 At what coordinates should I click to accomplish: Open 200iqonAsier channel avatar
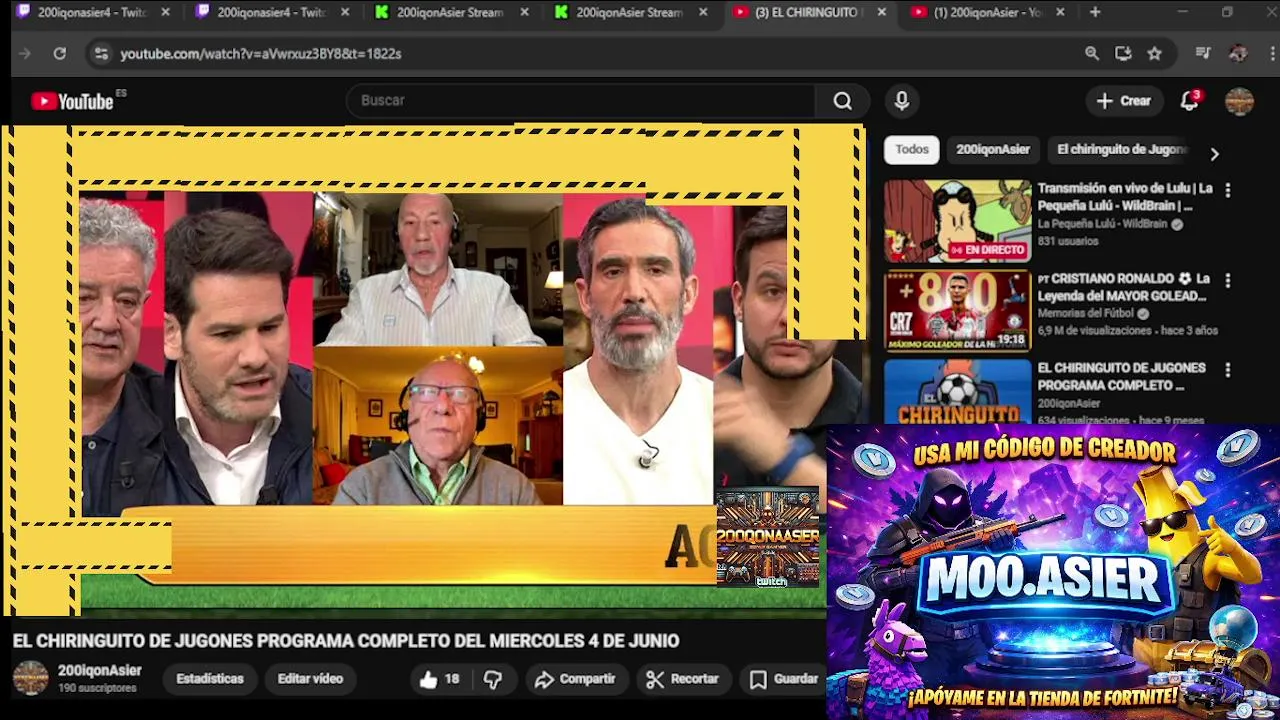point(30,678)
